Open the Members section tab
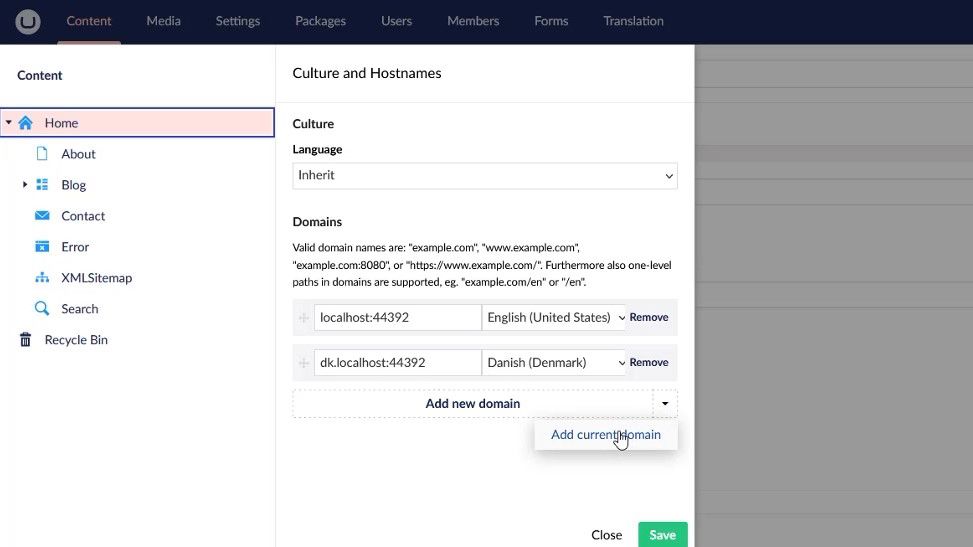Screen dimensions: 973x547 point(473,21)
